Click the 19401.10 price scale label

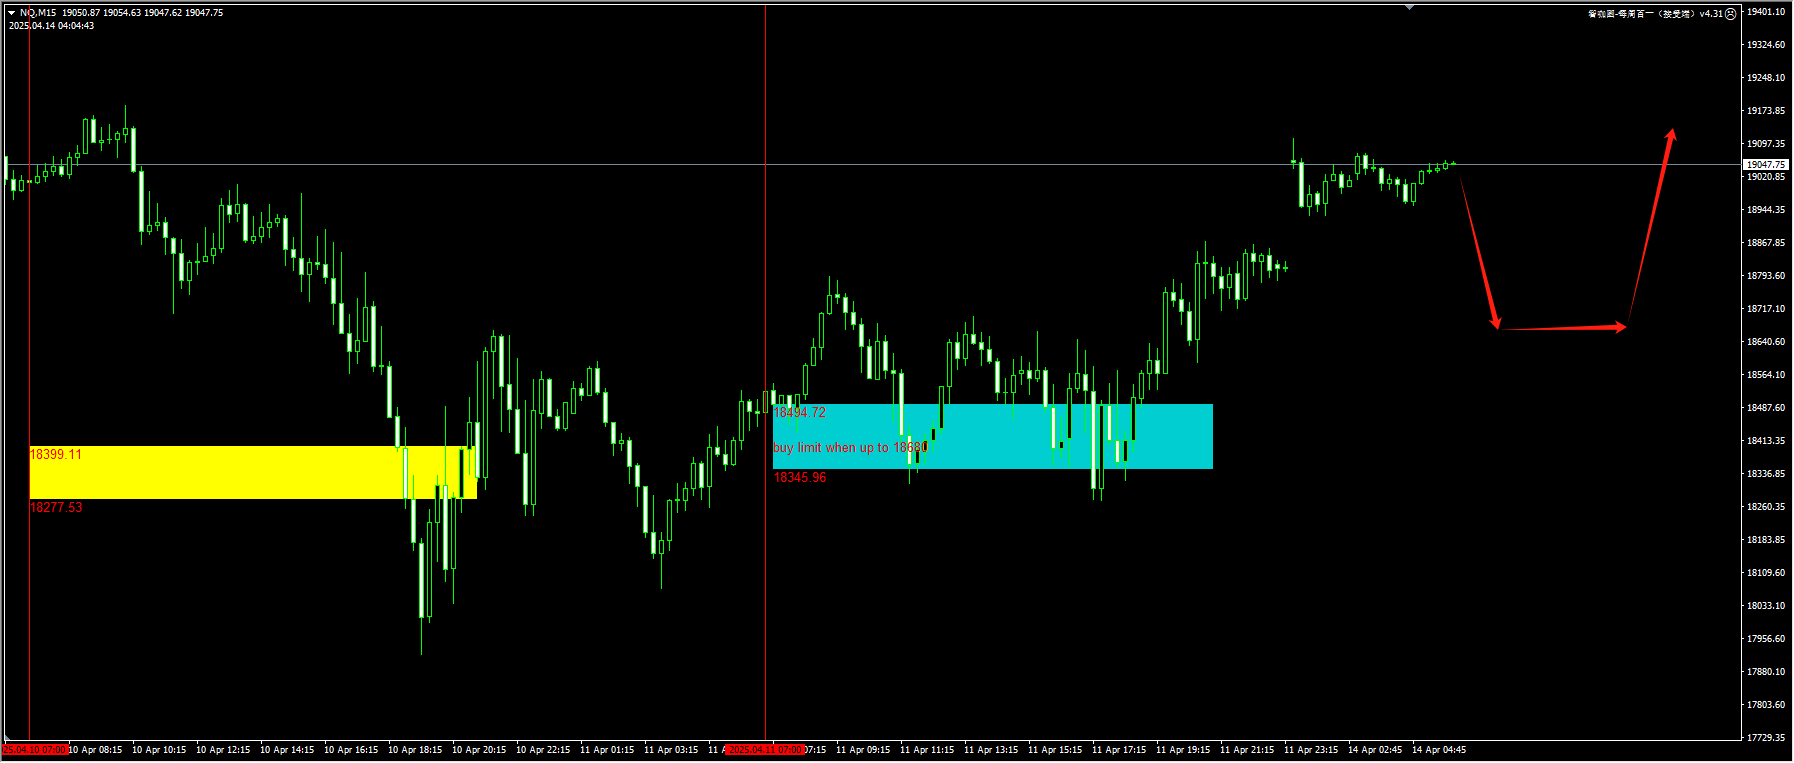pos(1765,12)
